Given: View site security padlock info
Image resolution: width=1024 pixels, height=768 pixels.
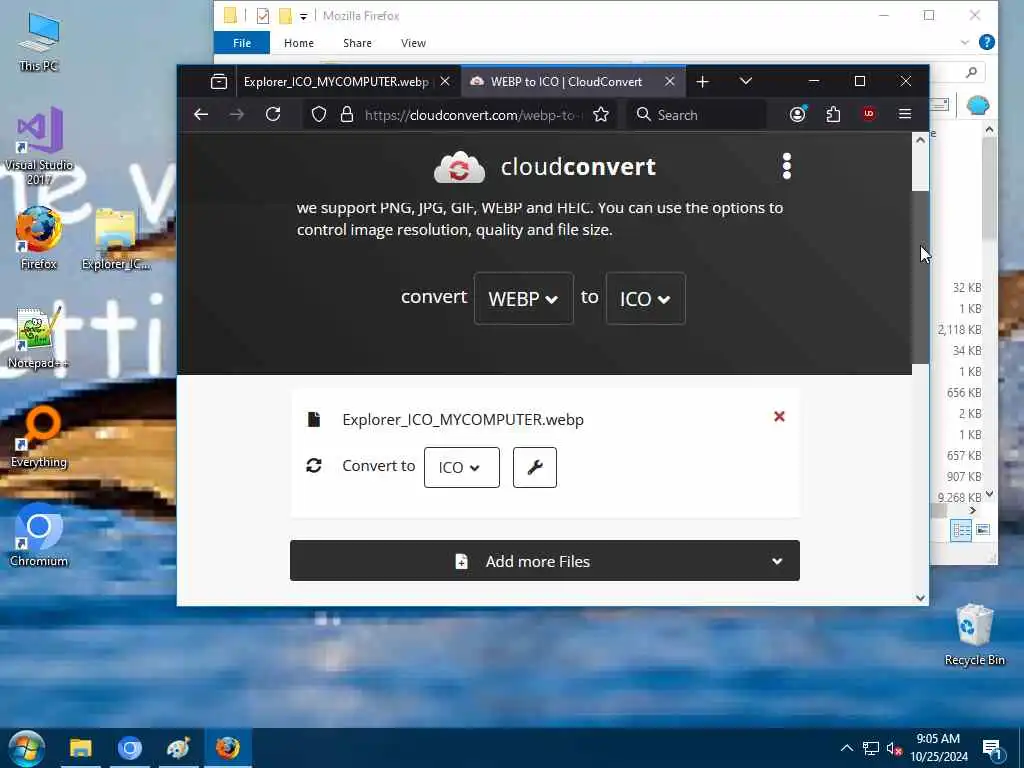Looking at the screenshot, I should [x=347, y=115].
